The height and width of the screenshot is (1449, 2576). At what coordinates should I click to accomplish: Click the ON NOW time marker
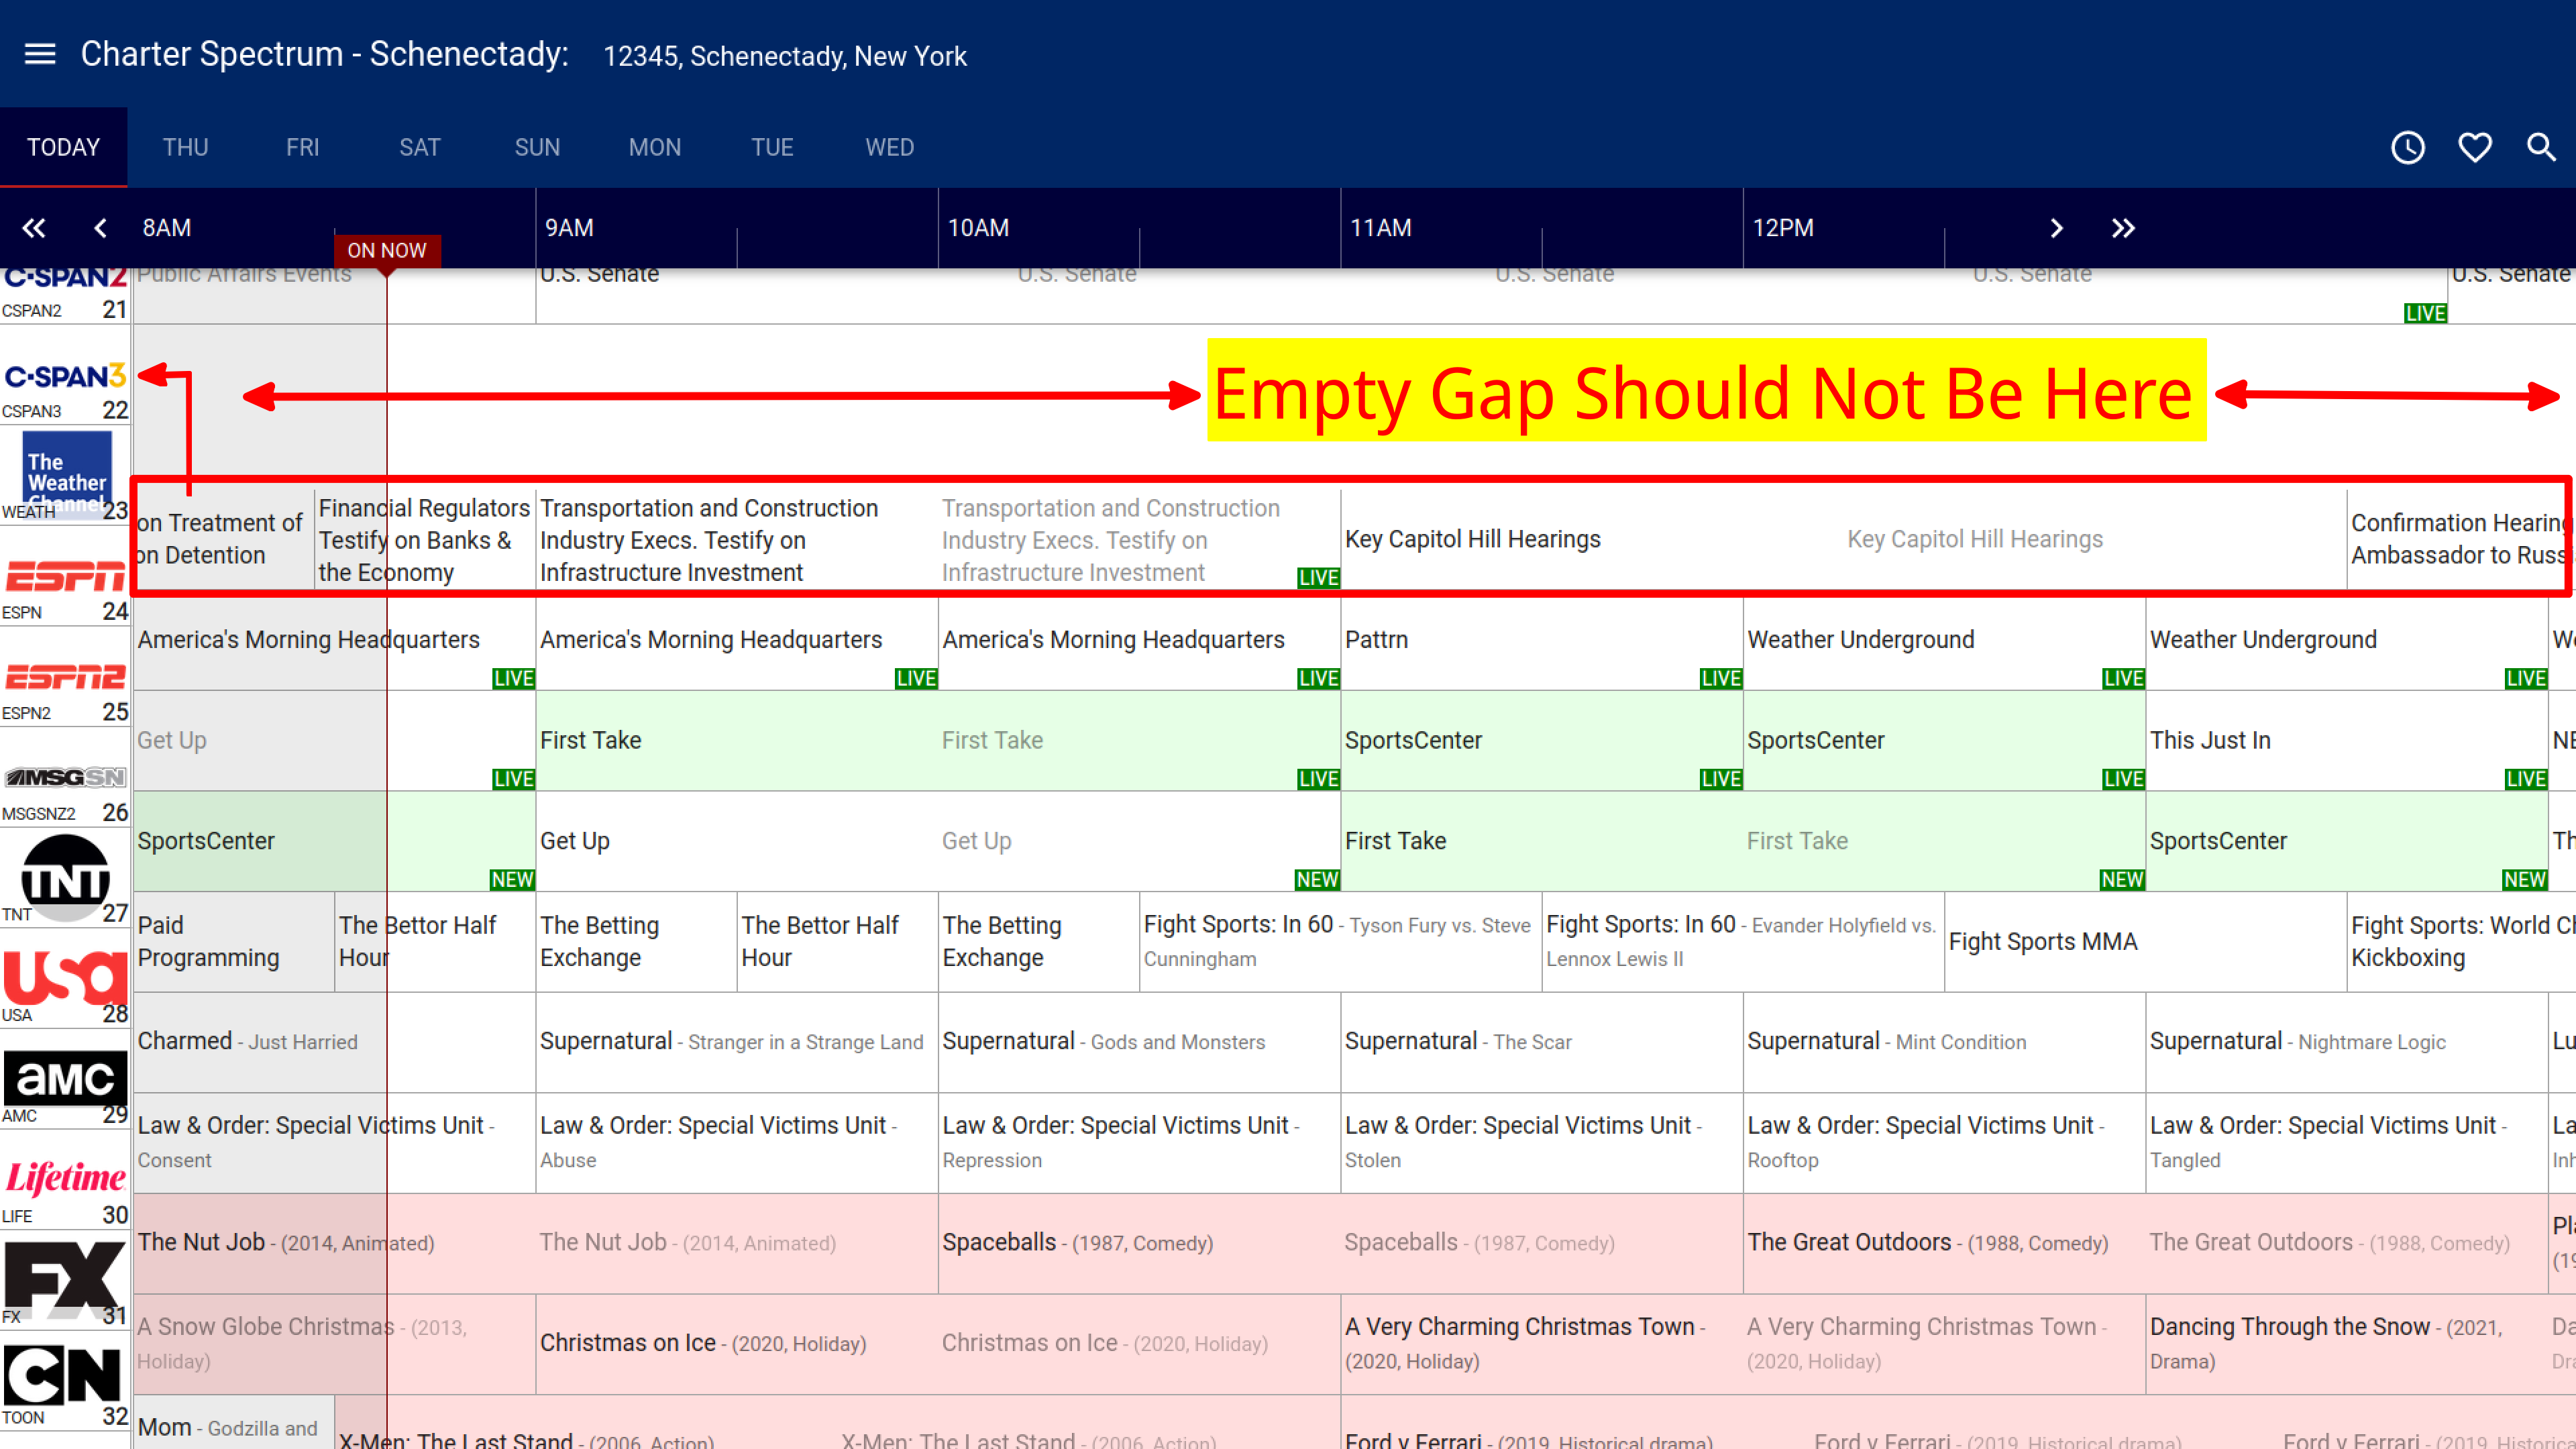point(387,250)
